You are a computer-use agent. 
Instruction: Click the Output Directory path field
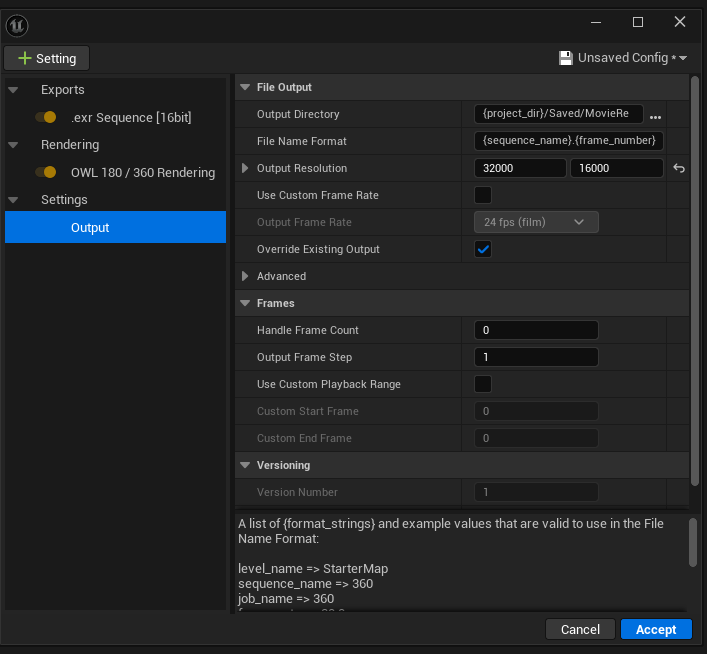[558, 114]
